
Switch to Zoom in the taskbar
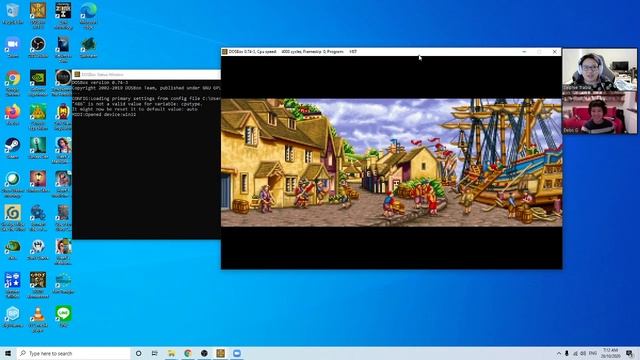(x=237, y=353)
